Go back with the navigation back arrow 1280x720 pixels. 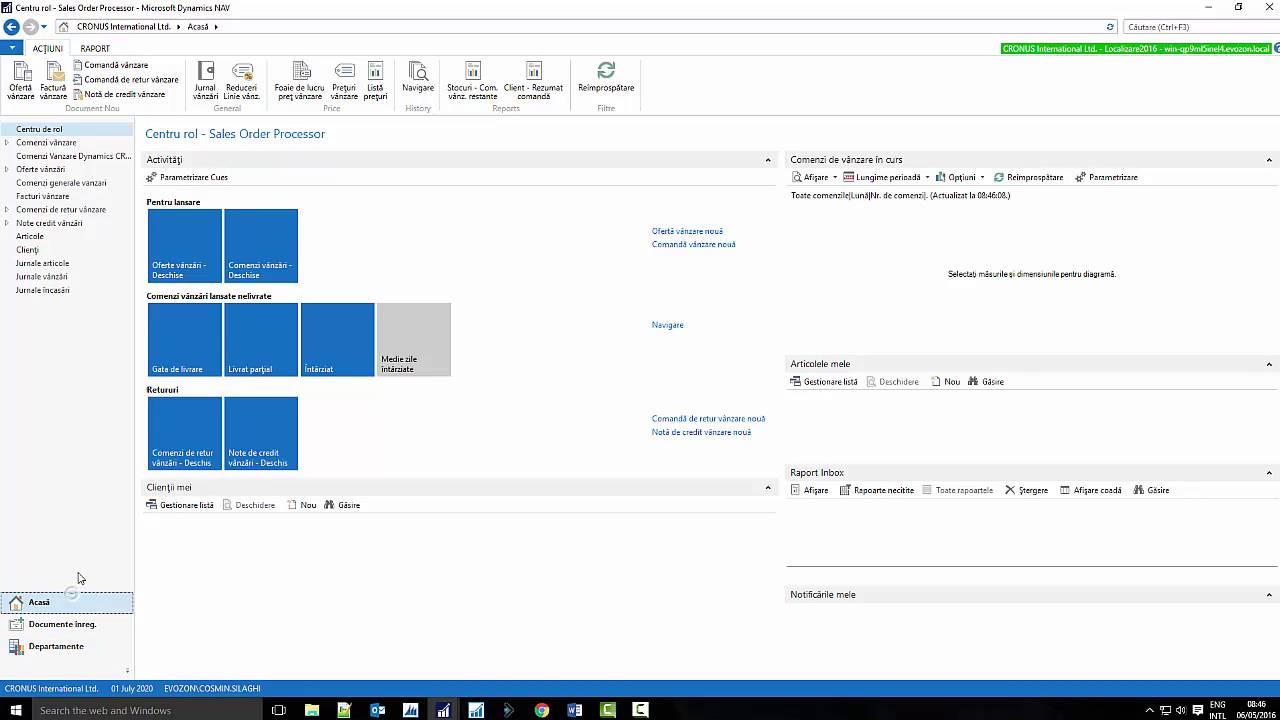pyautogui.click(x=11, y=27)
